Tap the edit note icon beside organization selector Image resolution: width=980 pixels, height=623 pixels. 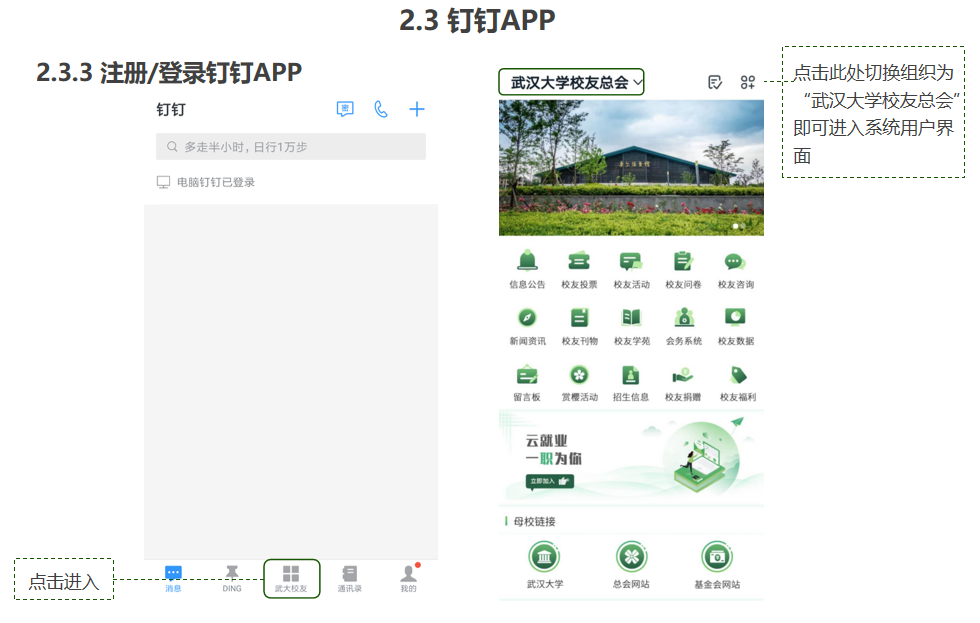(x=715, y=82)
